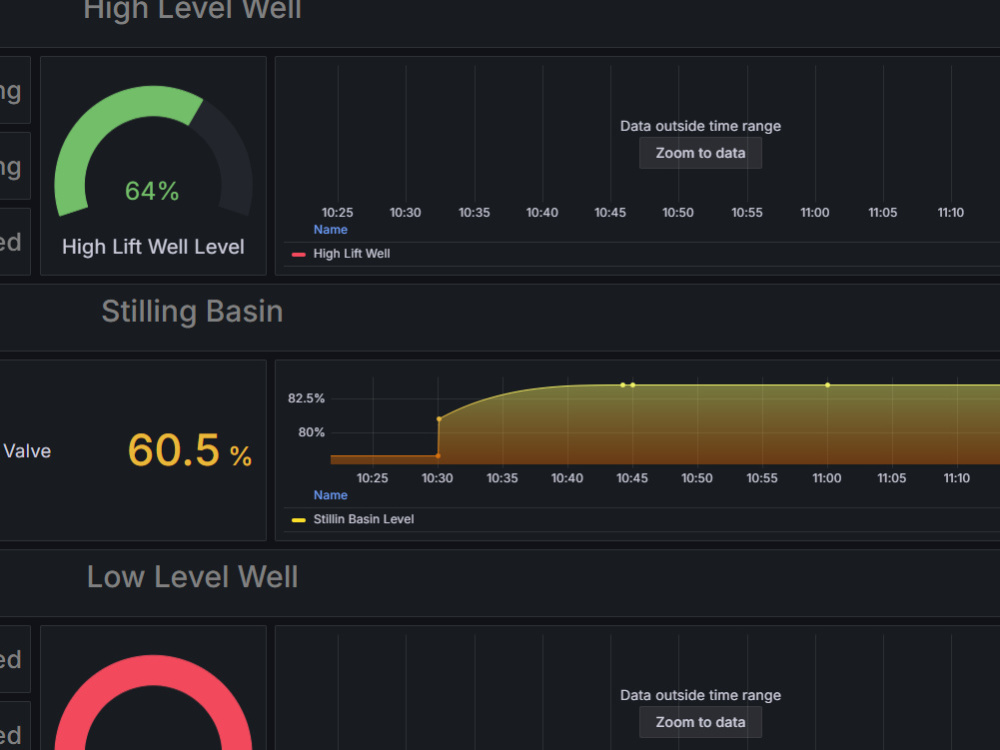Click the 64% gauge reading
This screenshot has width=1000, height=750.
tap(152, 190)
